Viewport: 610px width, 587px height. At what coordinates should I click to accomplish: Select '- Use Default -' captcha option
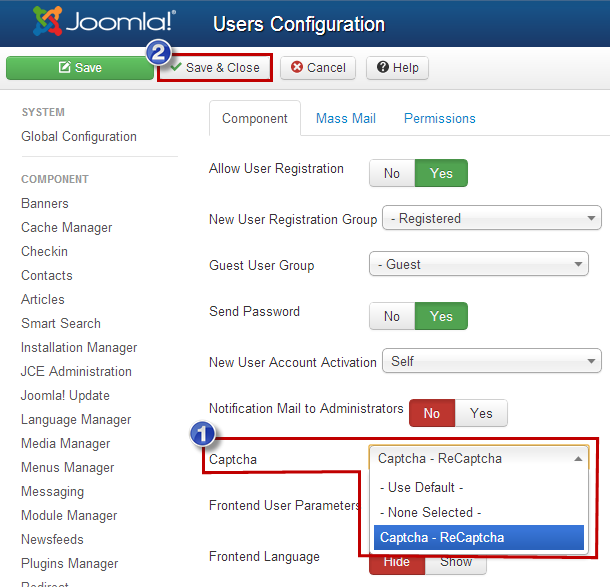click(422, 488)
